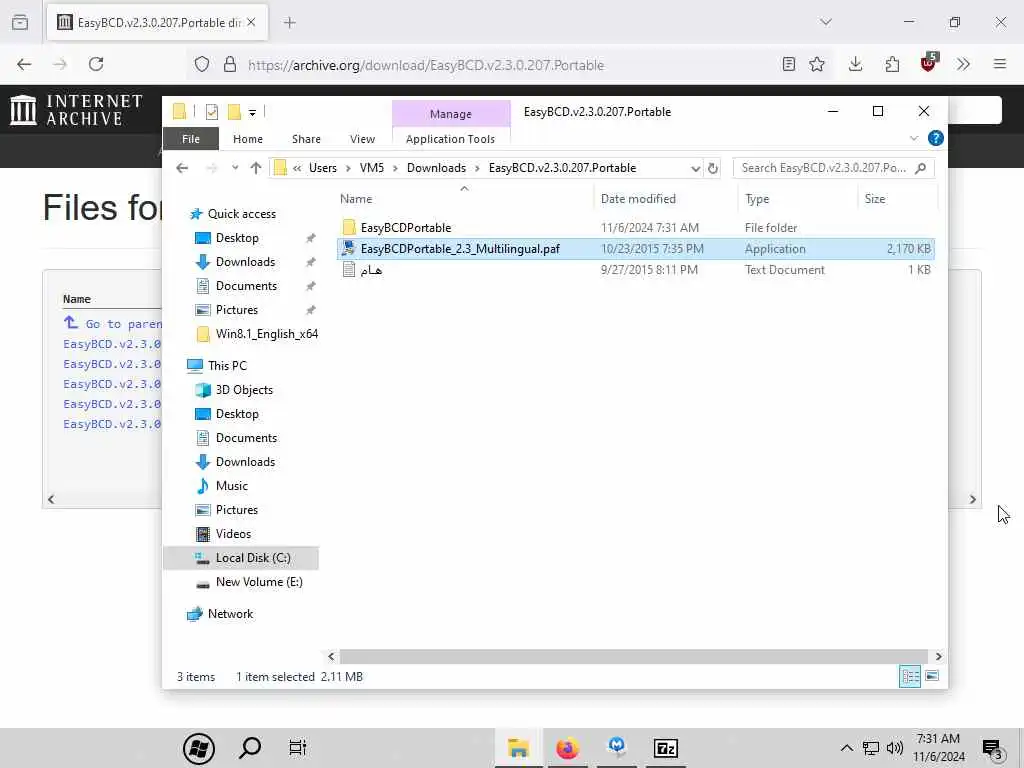
Task: Click tracking protection shield in address bar
Action: 202,64
